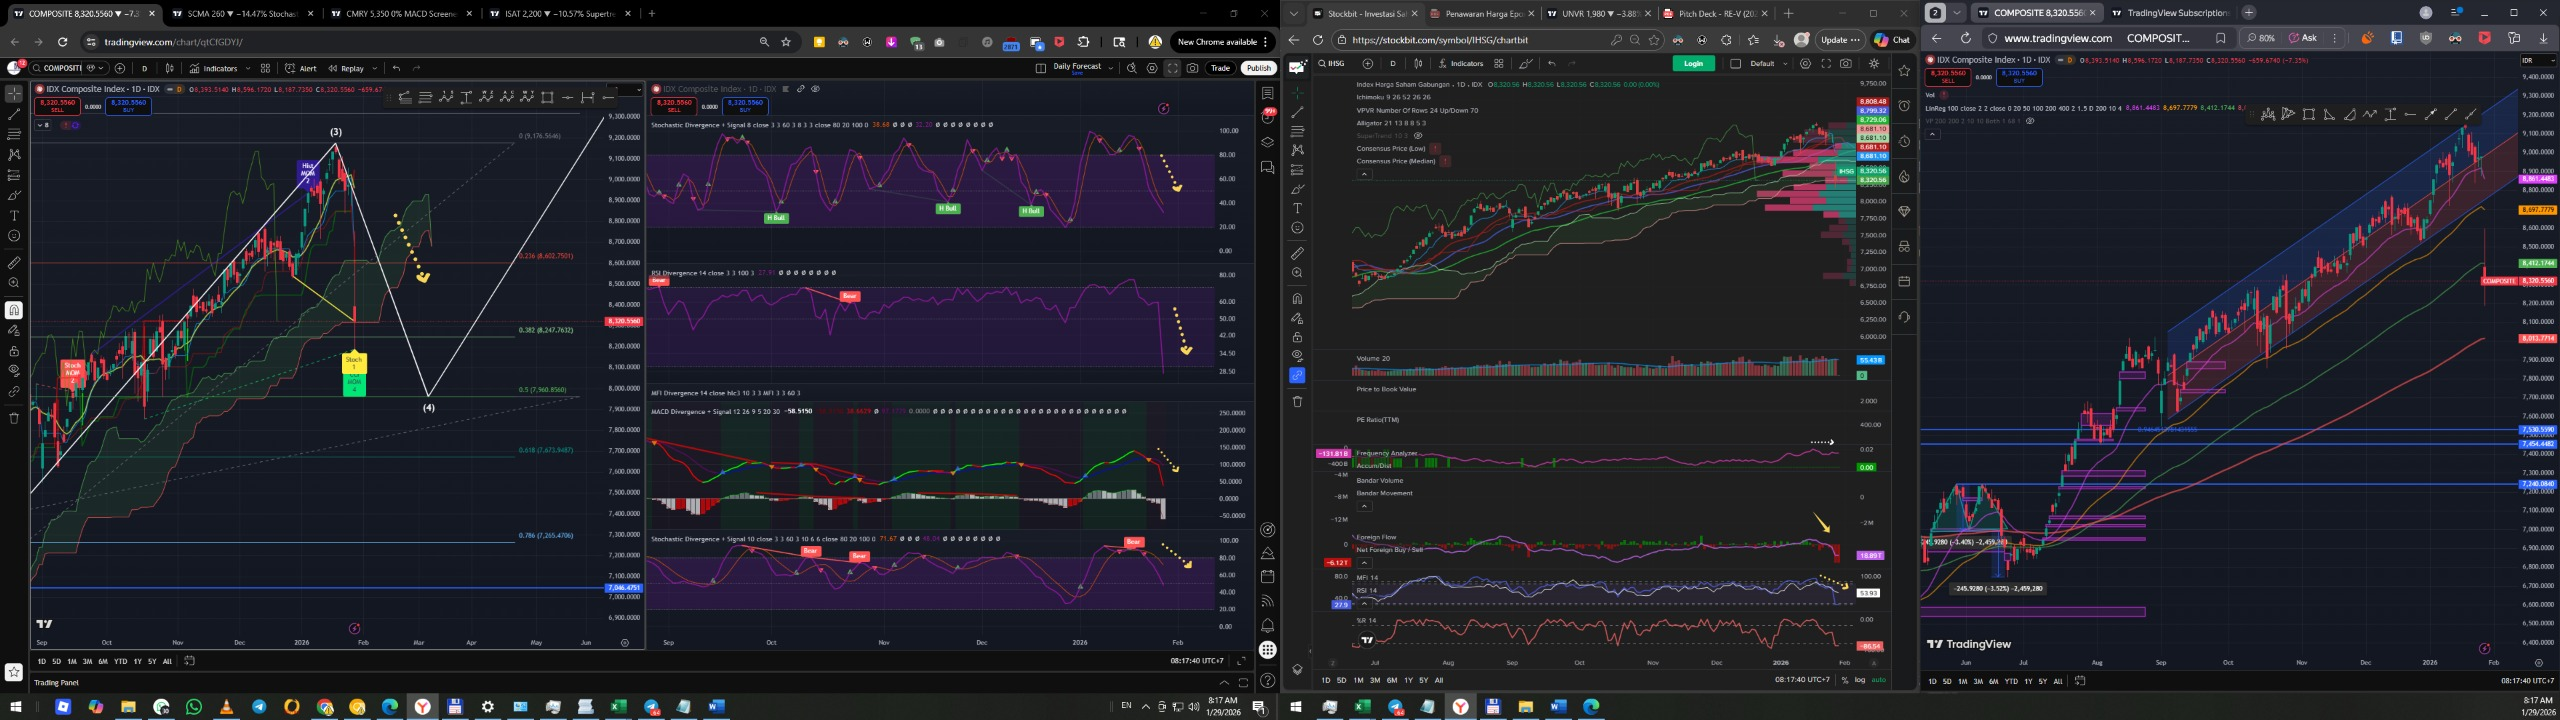The image size is (2560, 720).
Task: Open watchlist panel icon in Chrome TradingView right sidebar
Action: (x=1267, y=93)
